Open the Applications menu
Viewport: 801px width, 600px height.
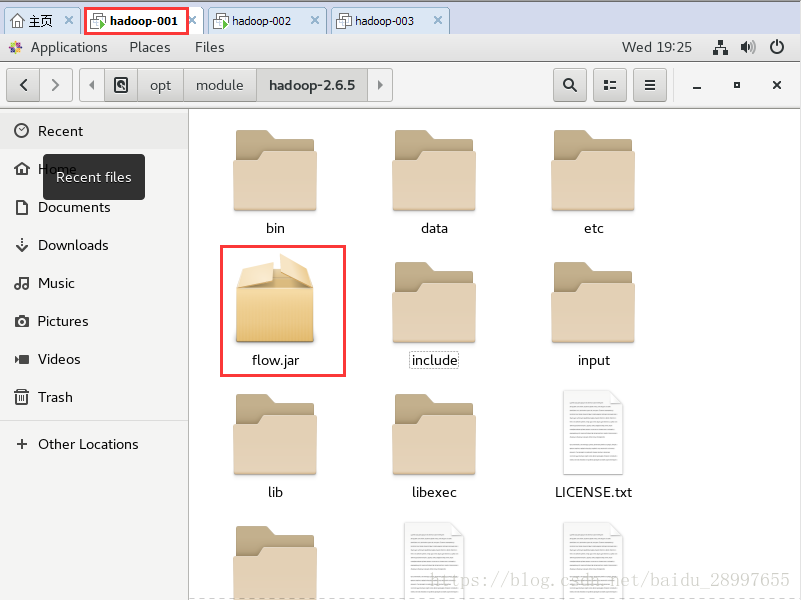tap(69, 47)
